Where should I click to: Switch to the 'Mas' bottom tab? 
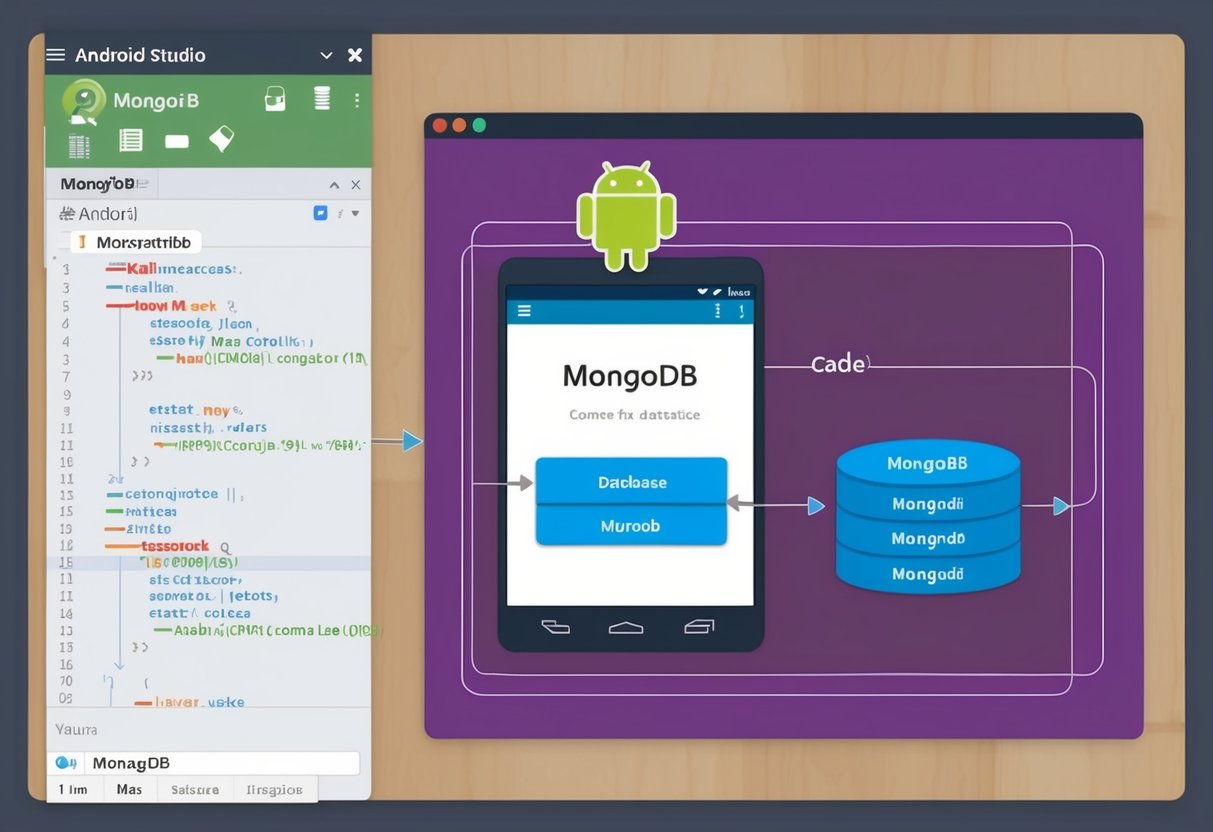click(x=129, y=789)
